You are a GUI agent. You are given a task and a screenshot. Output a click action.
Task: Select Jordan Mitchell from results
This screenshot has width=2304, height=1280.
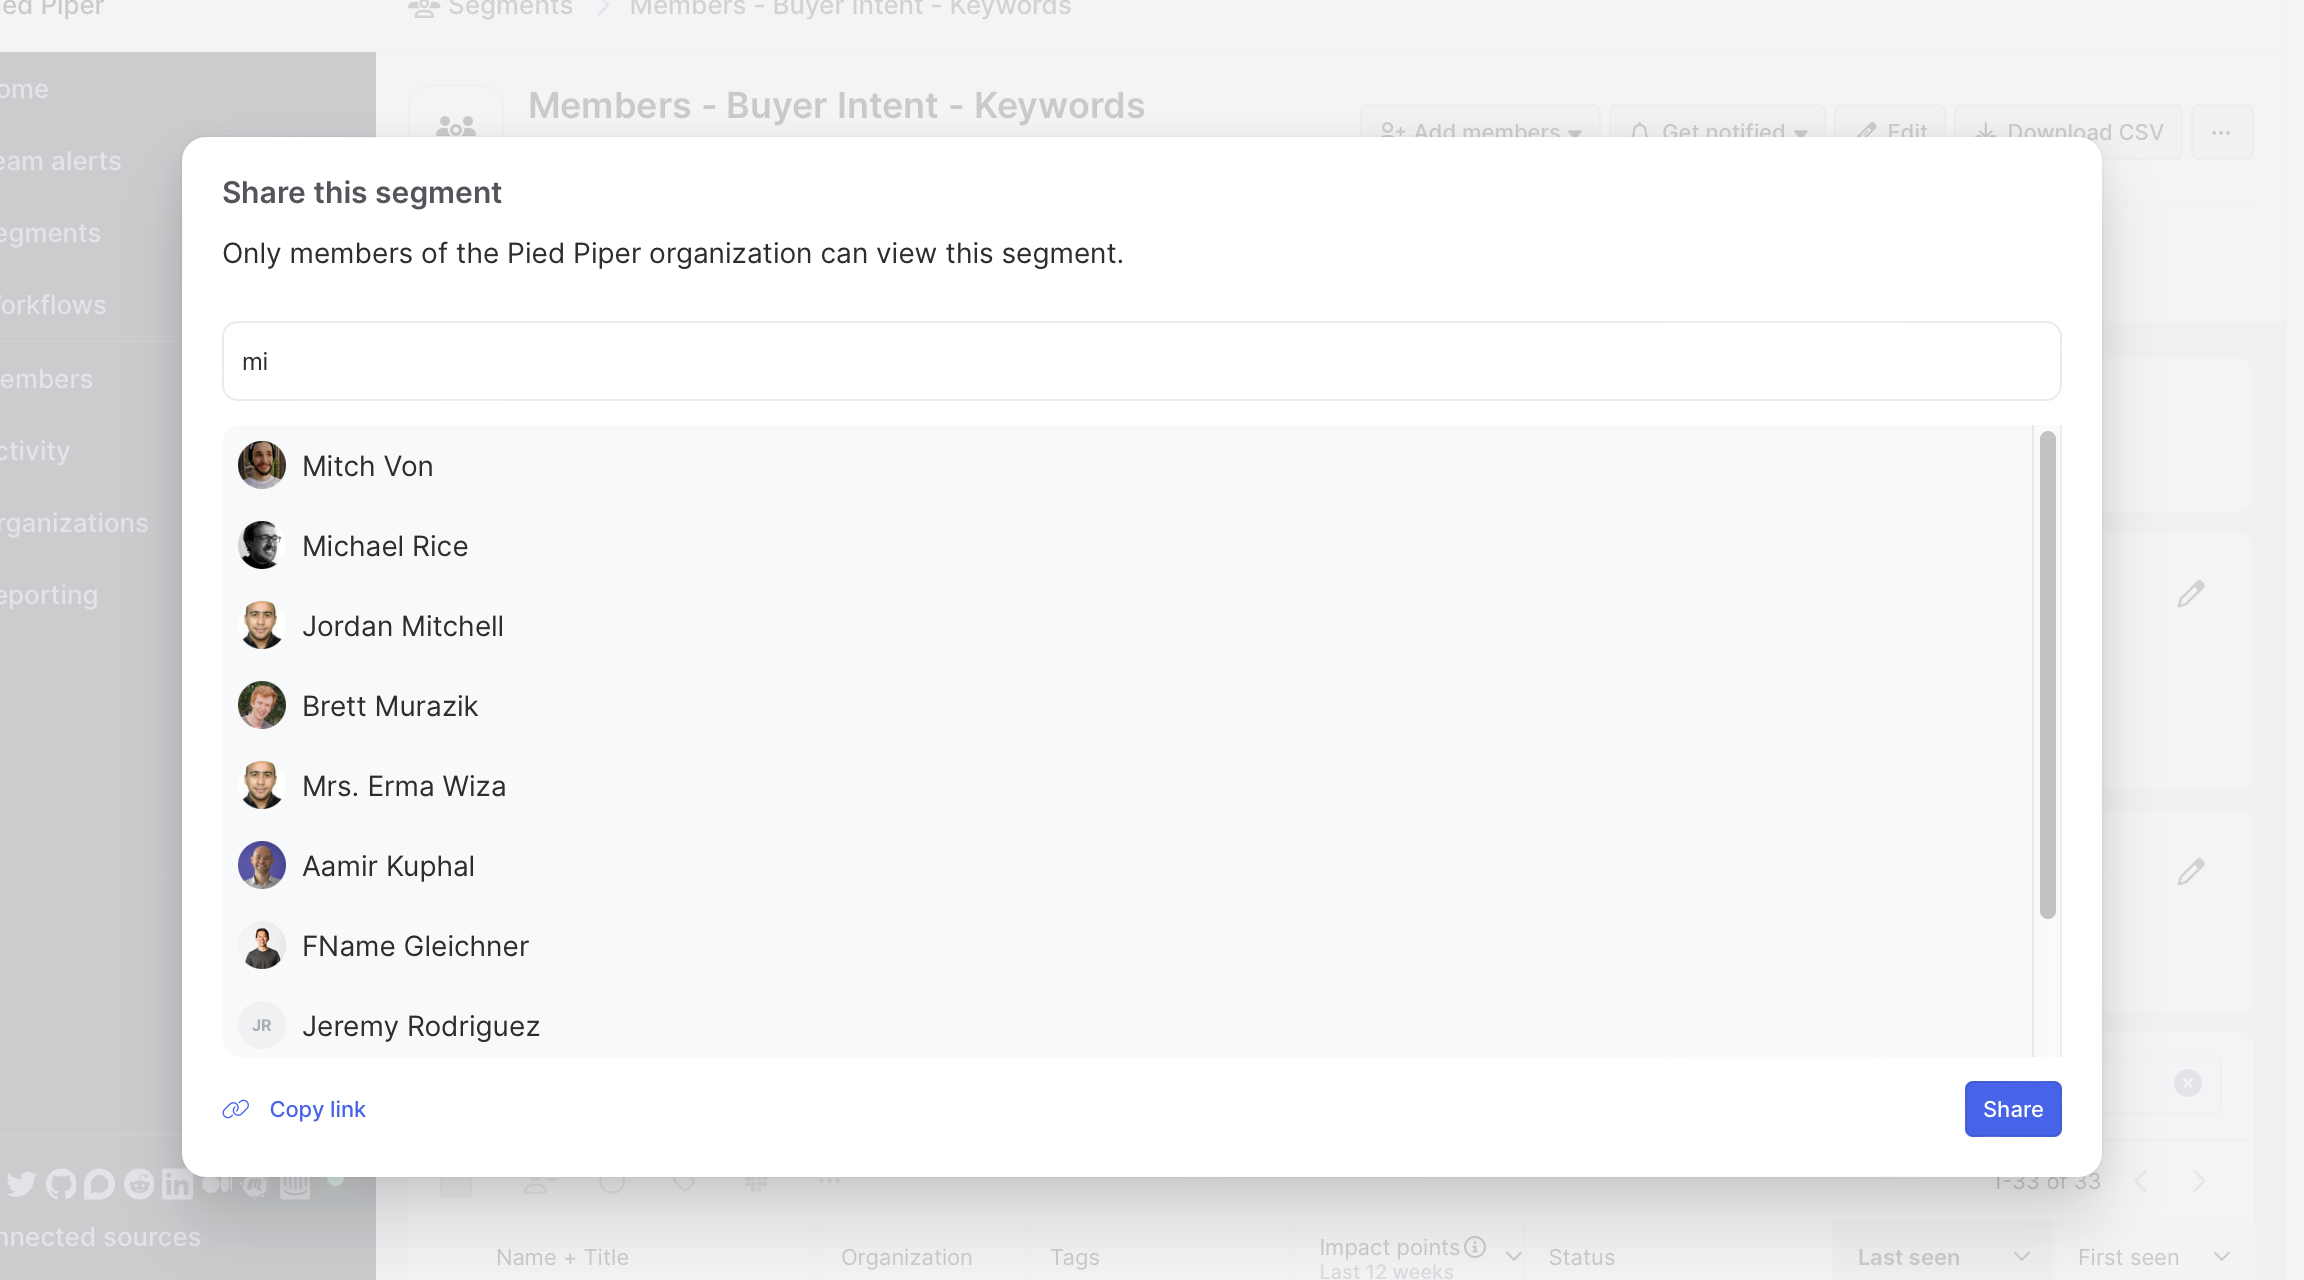[403, 626]
